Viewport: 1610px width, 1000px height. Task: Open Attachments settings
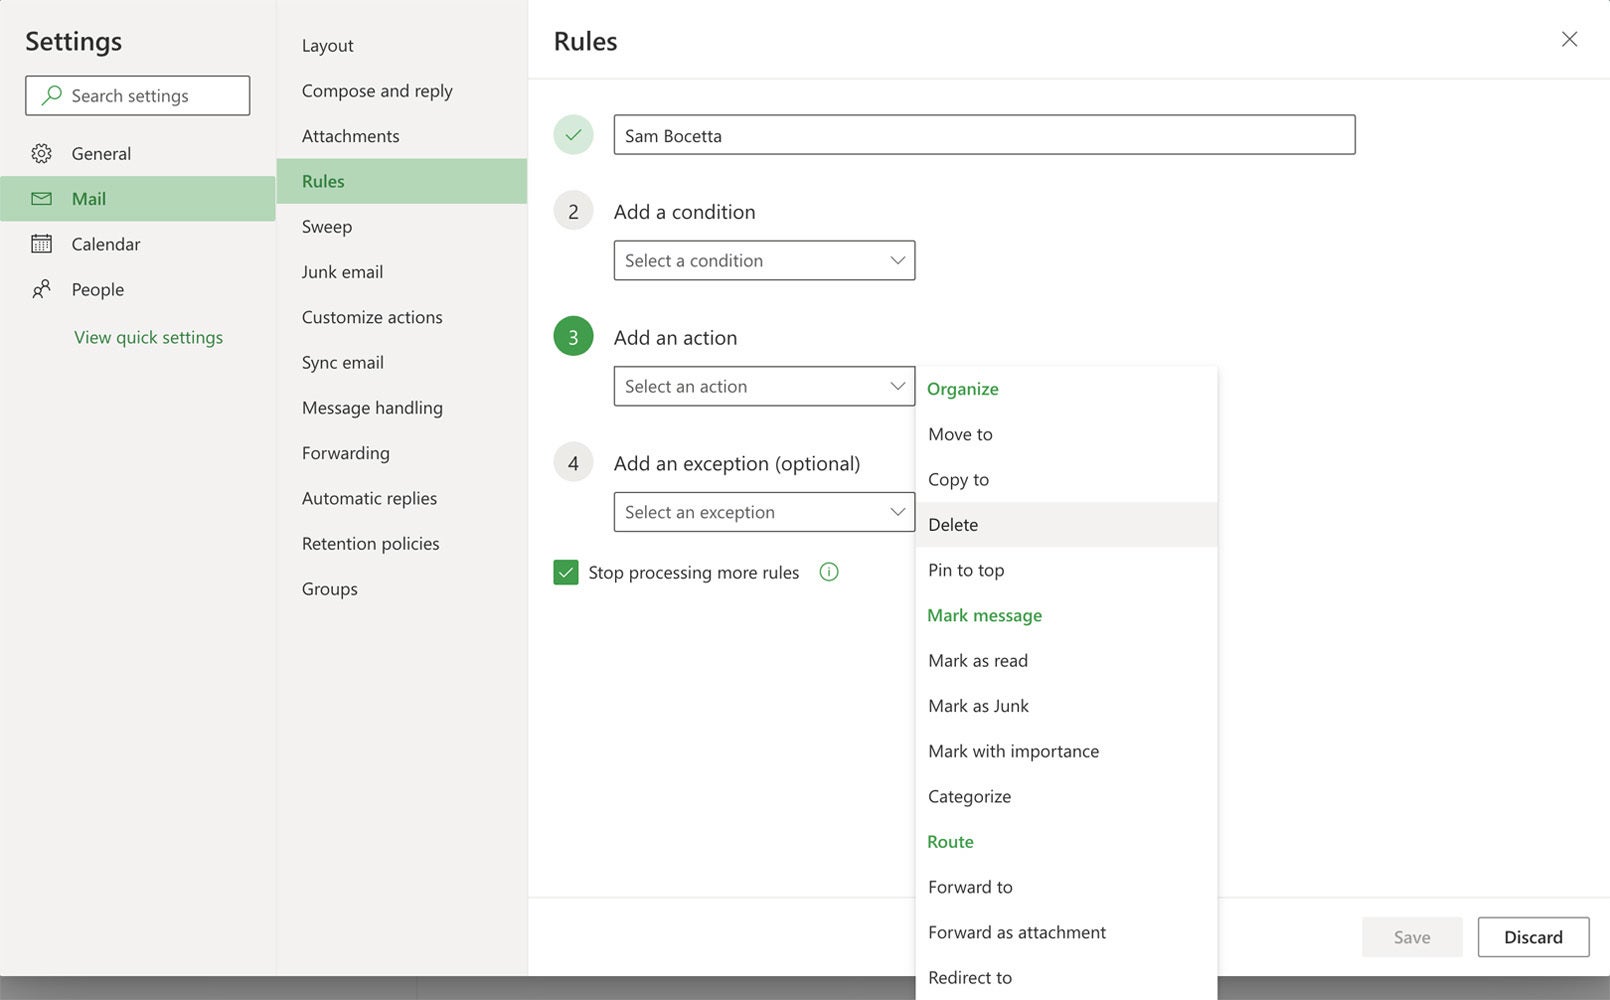401,136
